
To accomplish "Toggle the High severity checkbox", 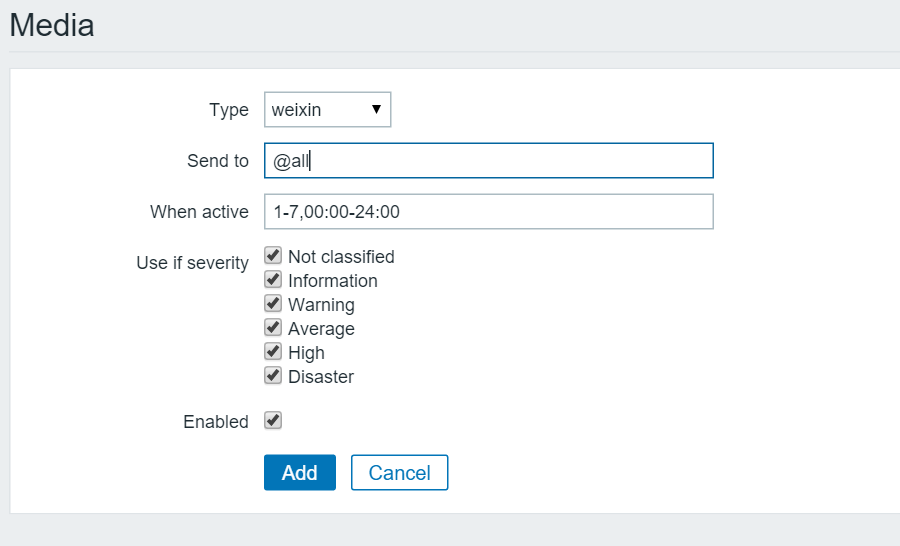I will (x=273, y=352).
